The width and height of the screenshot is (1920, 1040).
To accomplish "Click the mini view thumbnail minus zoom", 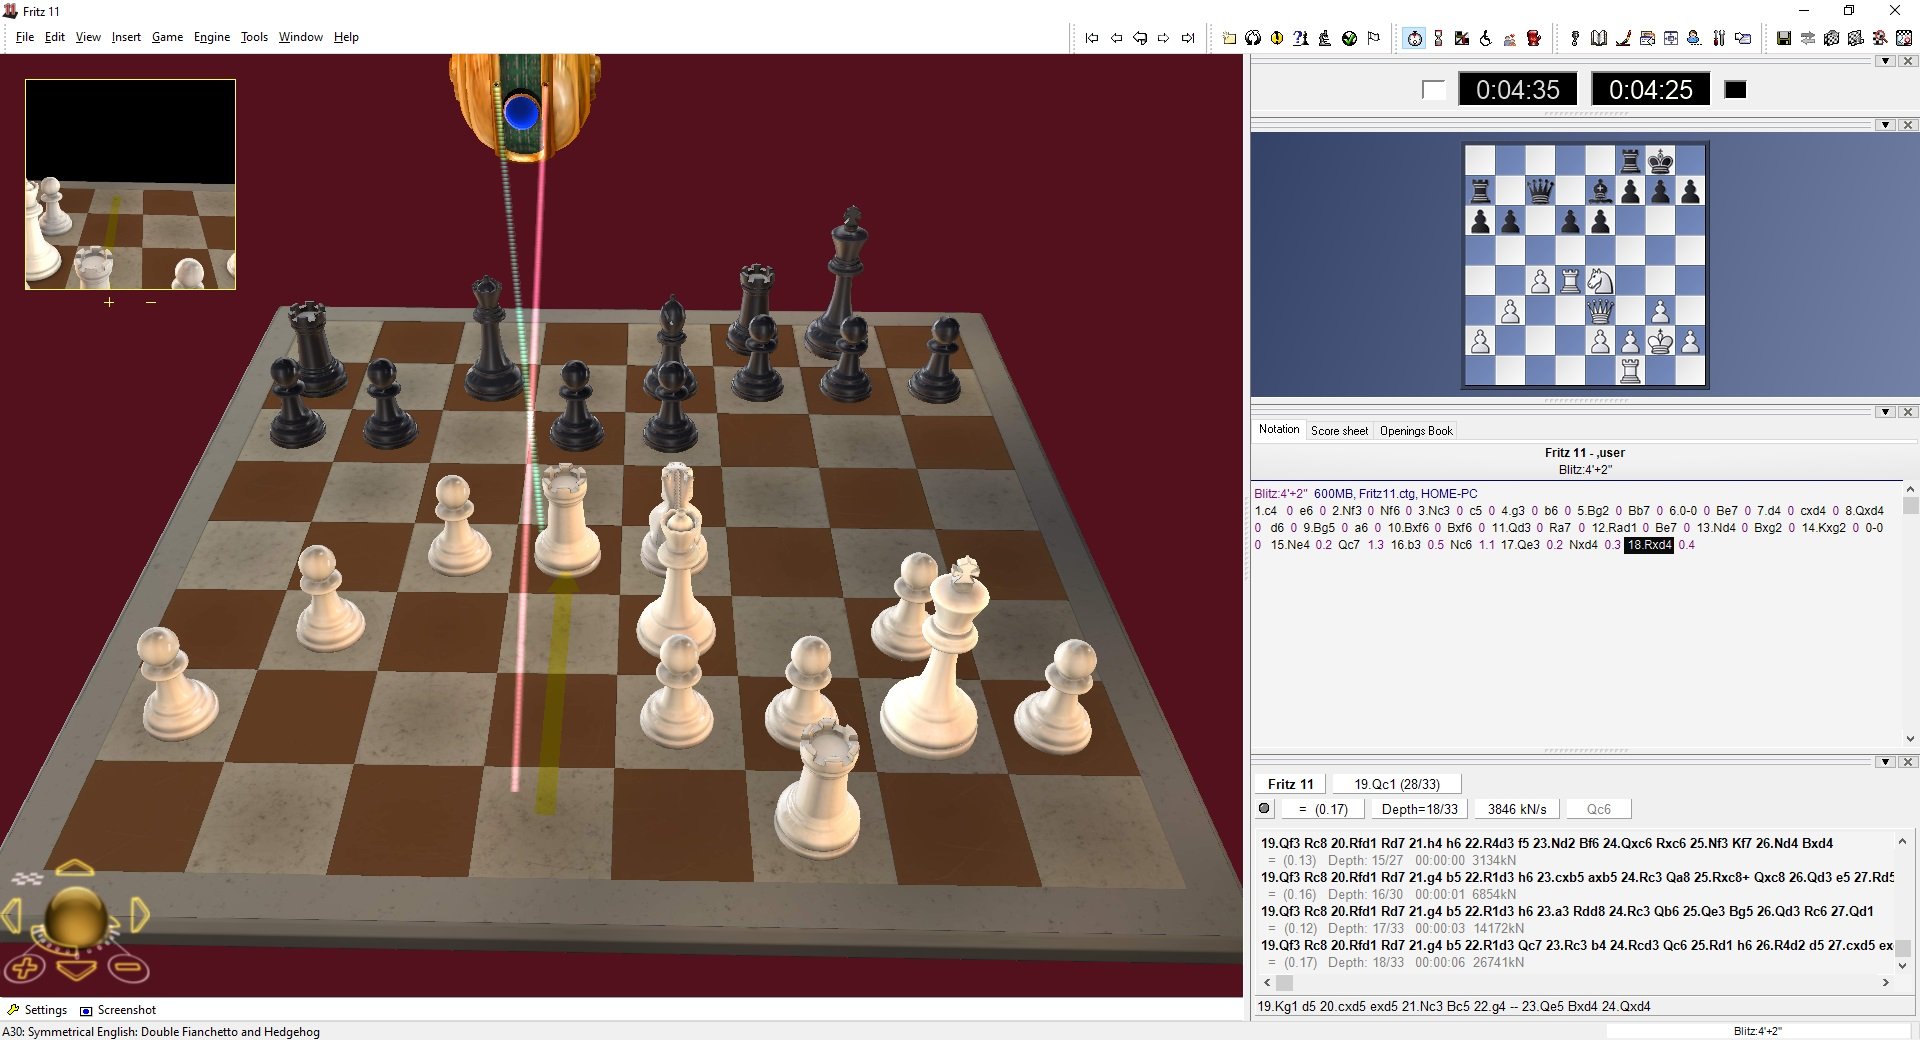I will [x=151, y=302].
